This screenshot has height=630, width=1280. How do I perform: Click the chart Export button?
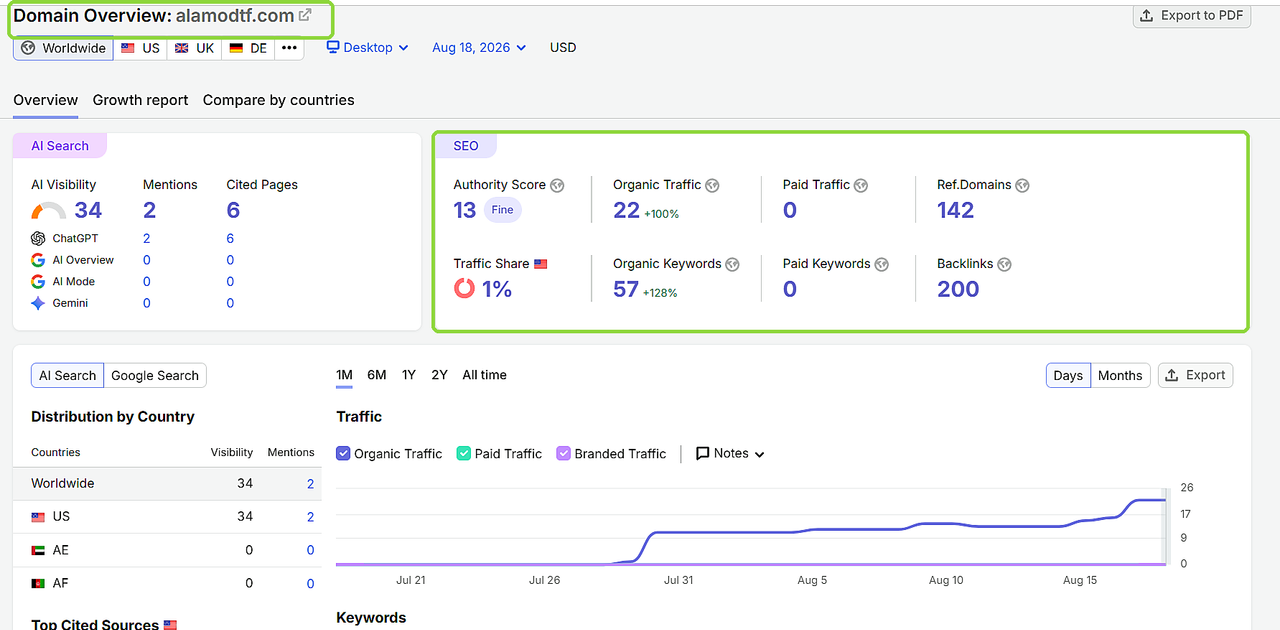tap(1196, 375)
